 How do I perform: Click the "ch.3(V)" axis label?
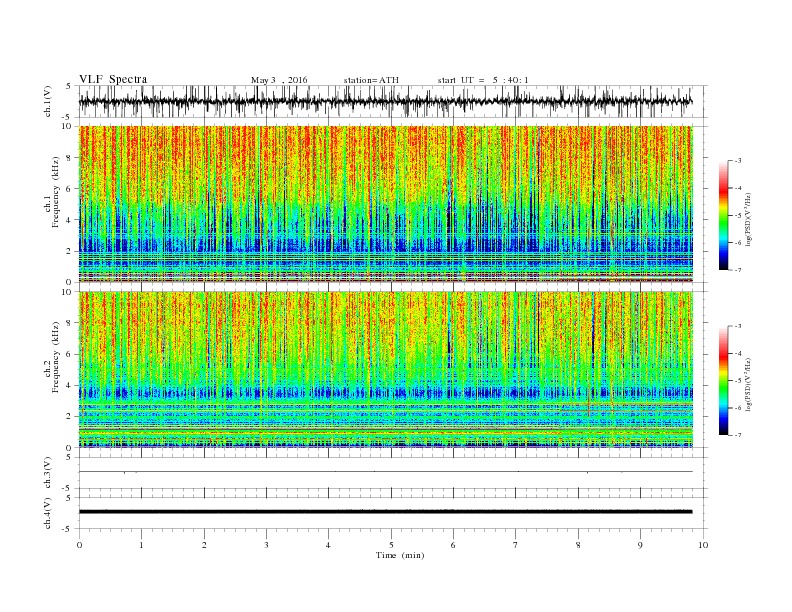tap(48, 473)
